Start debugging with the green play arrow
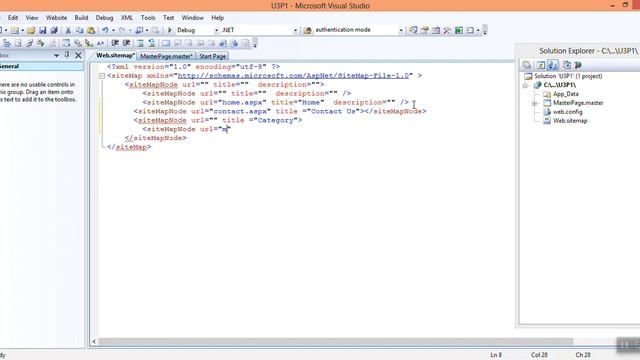 [x=170, y=30]
